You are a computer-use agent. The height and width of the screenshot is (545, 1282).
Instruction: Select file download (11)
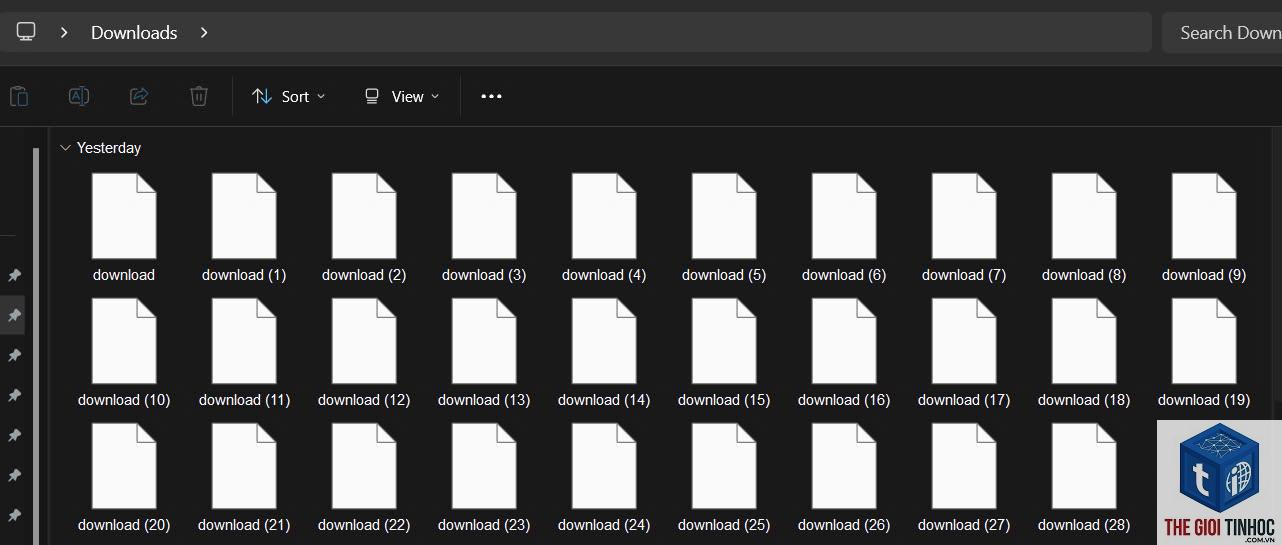click(x=244, y=353)
